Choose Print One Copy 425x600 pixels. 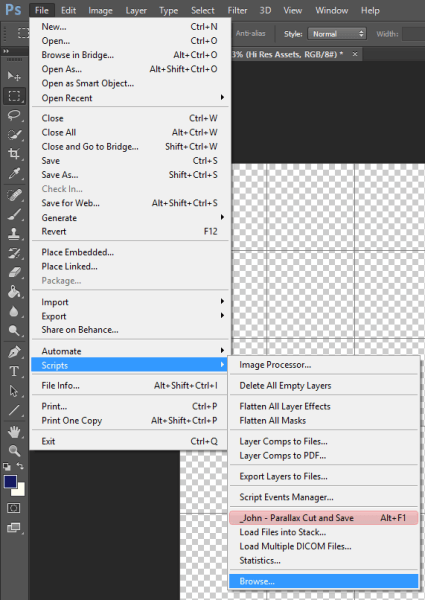click(130, 421)
